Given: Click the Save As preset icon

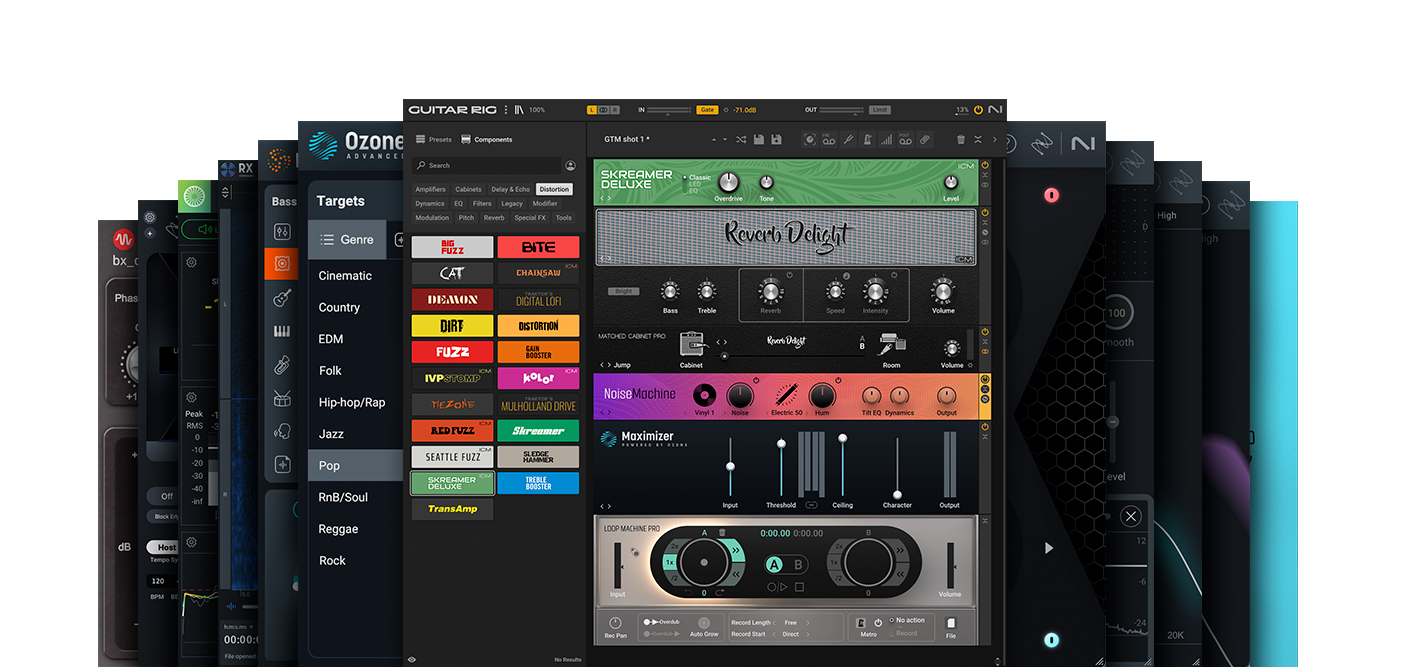Looking at the screenshot, I should click(777, 139).
